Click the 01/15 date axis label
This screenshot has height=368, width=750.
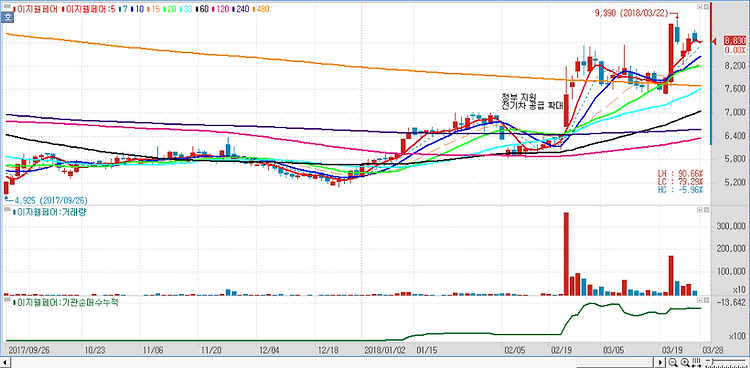pyautogui.click(x=427, y=349)
